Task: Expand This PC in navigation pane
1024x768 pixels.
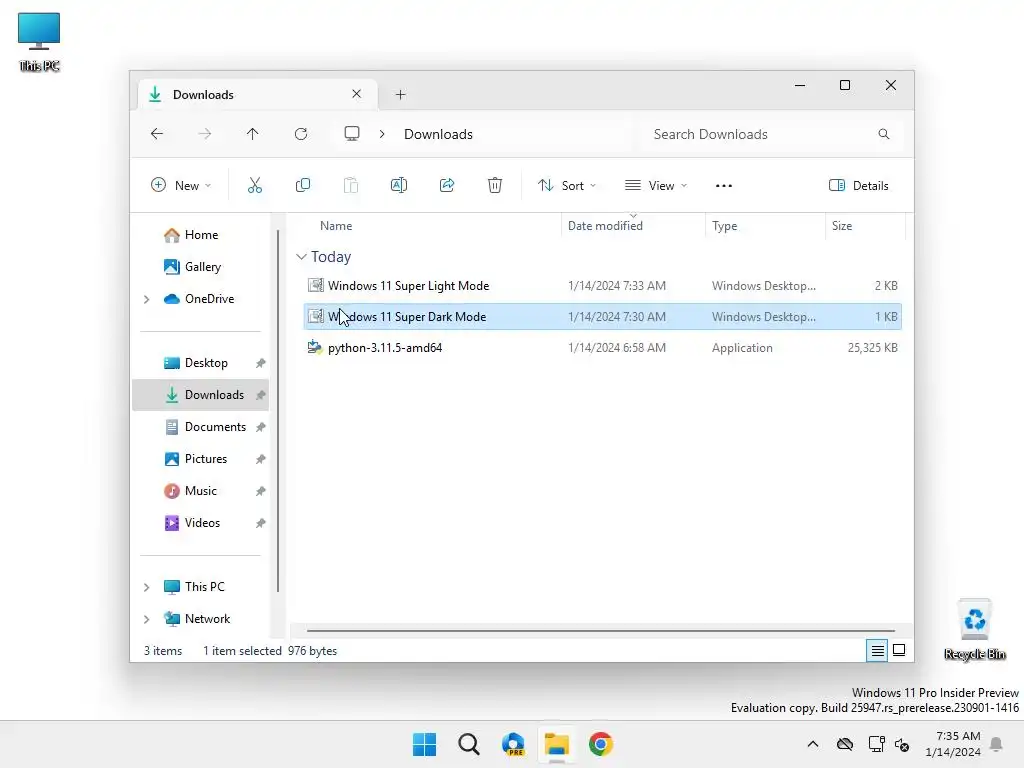Action: click(147, 587)
